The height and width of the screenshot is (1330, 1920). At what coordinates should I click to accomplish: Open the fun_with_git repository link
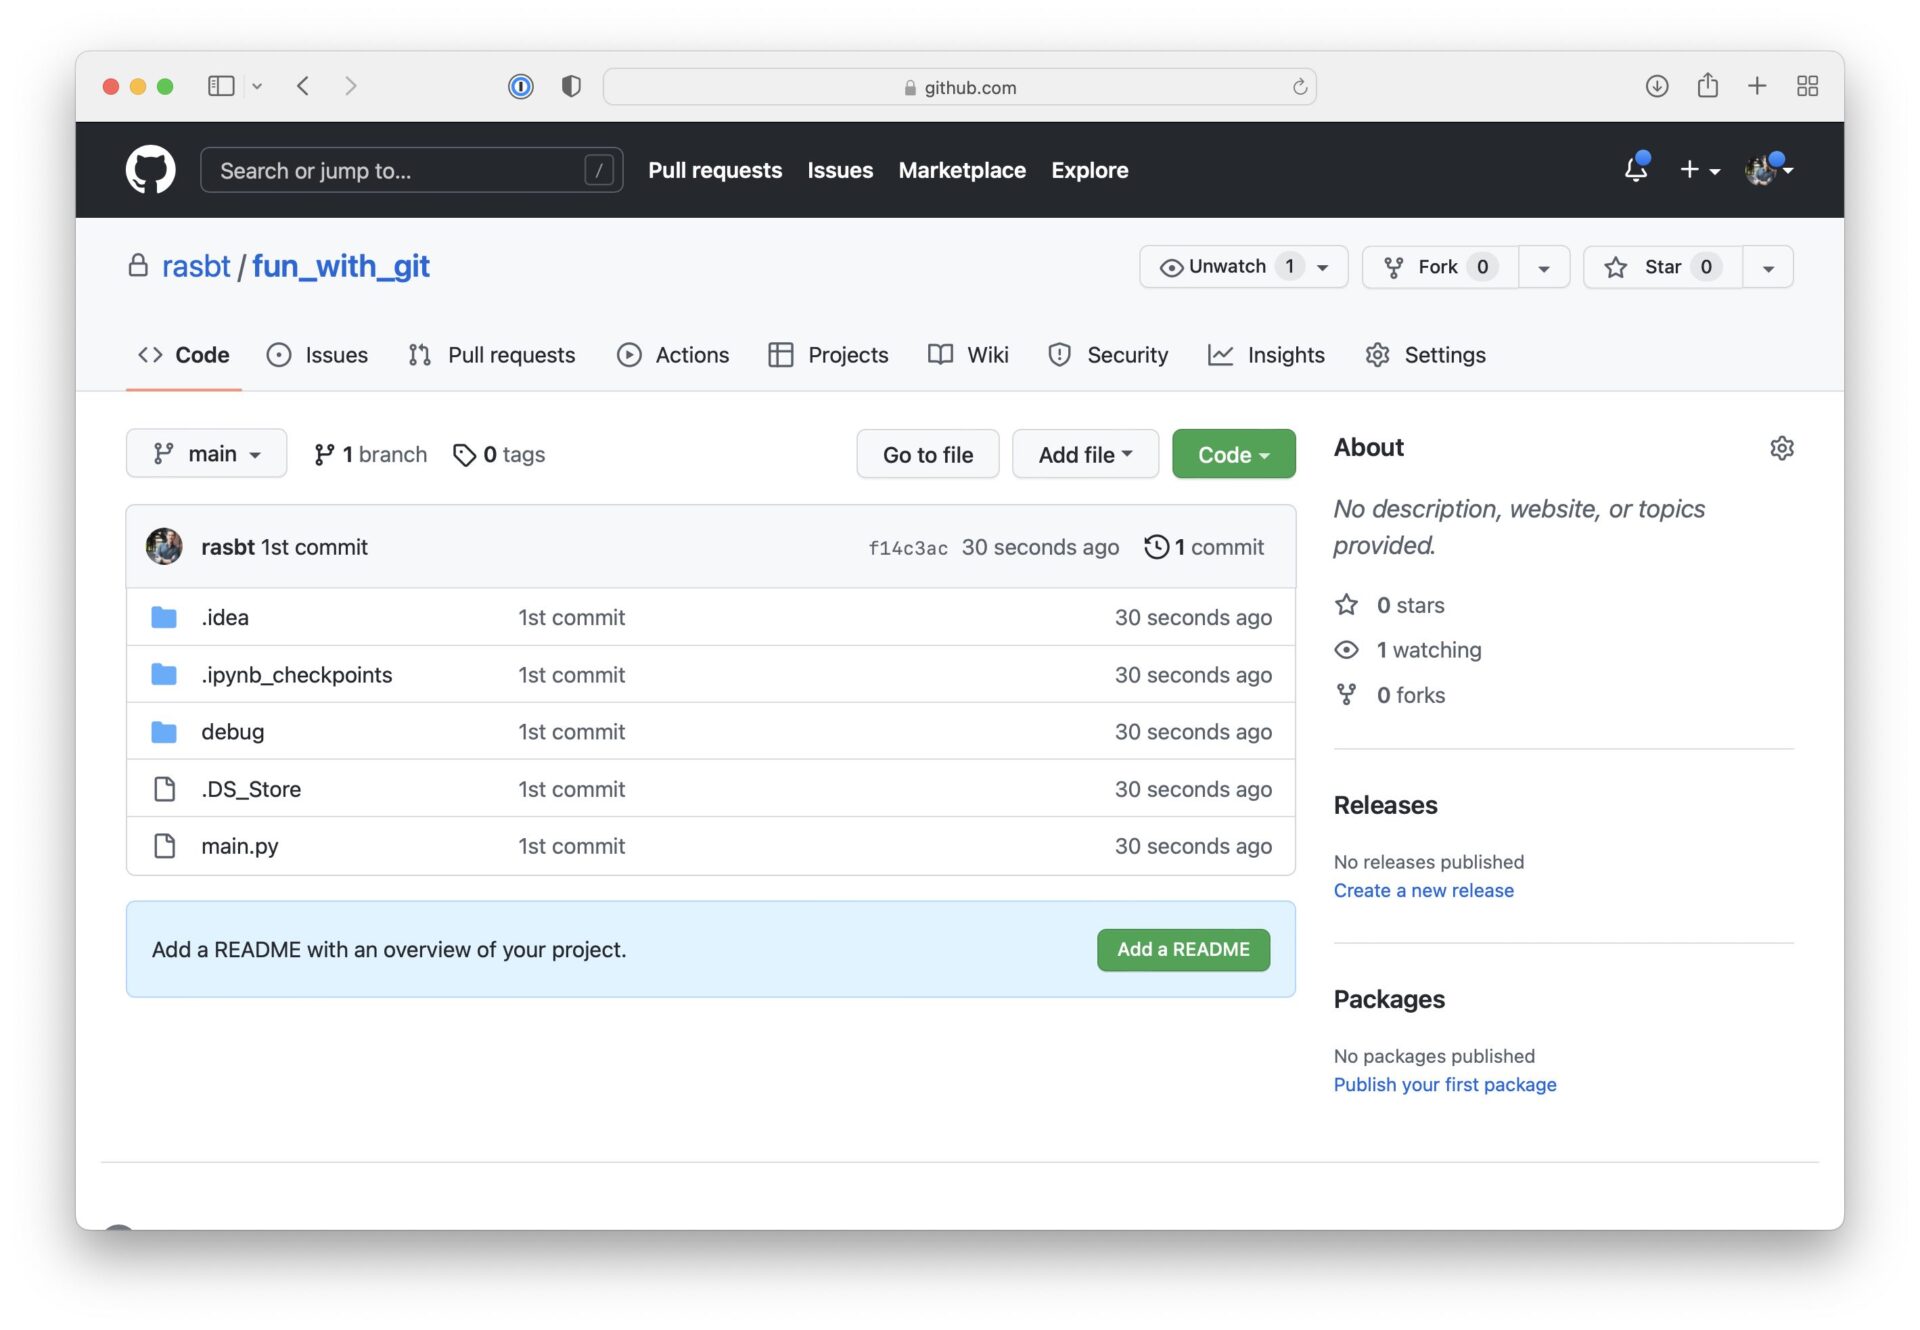point(341,267)
